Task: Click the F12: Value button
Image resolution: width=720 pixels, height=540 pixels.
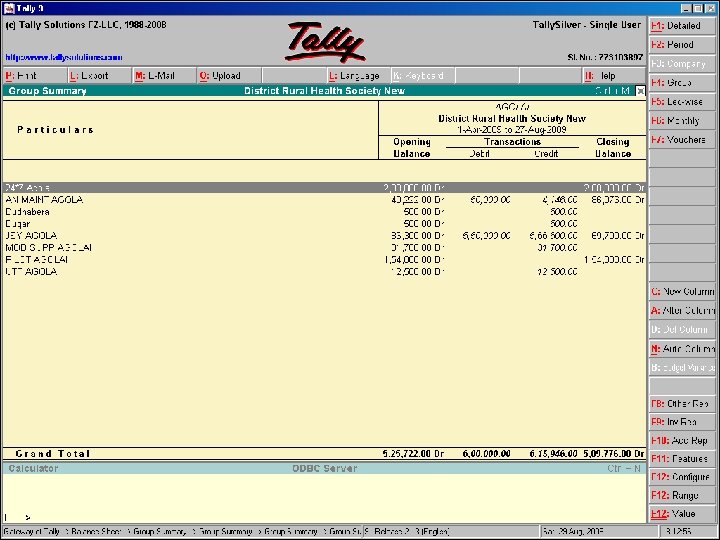Action: 682,514
